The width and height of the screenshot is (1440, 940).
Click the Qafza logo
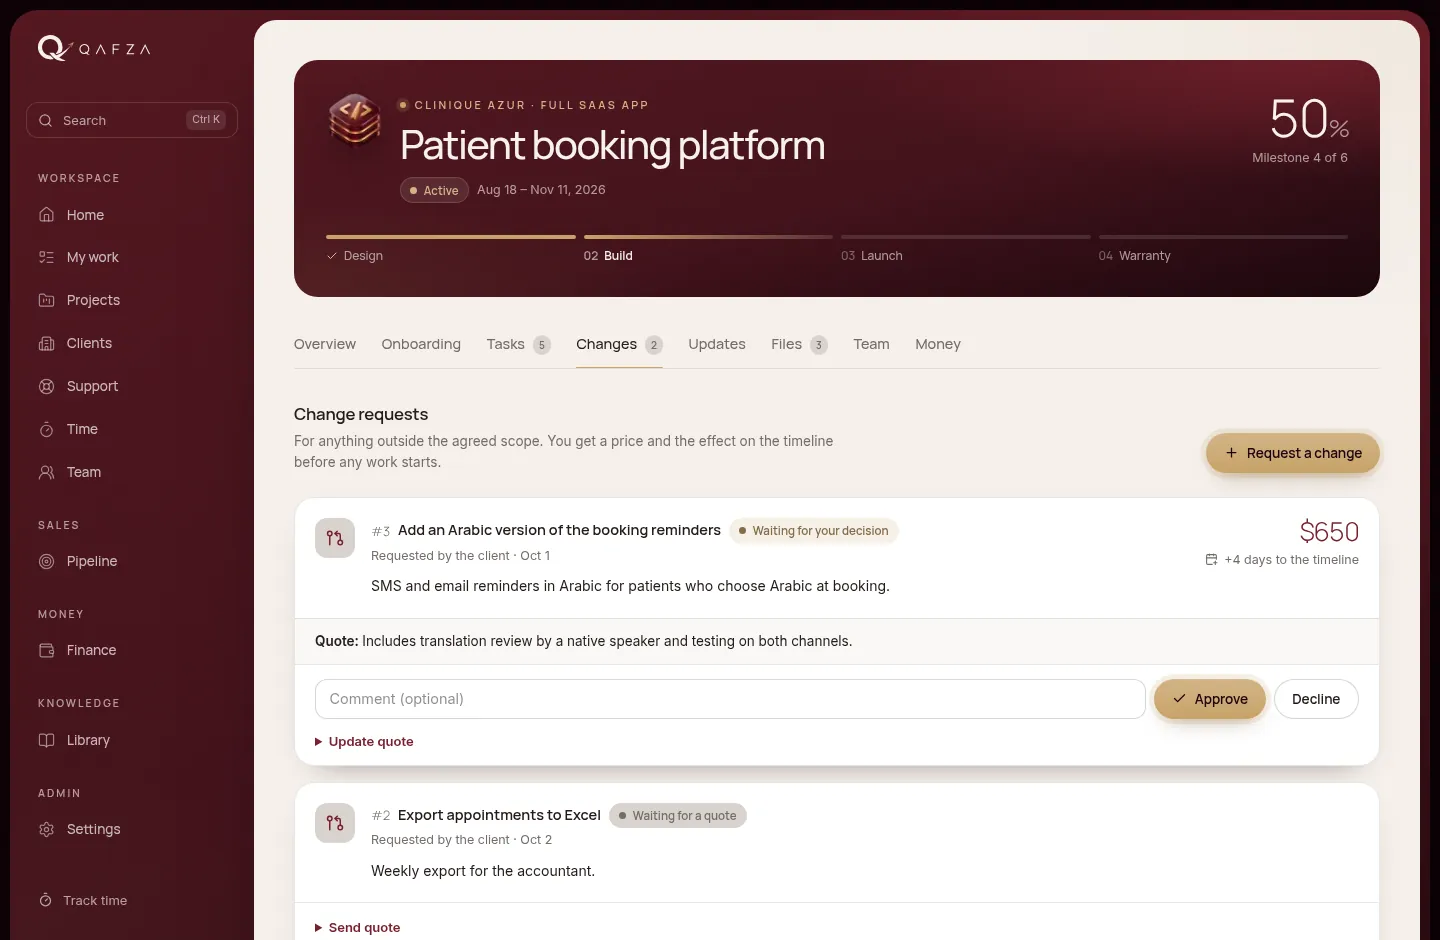tap(94, 48)
